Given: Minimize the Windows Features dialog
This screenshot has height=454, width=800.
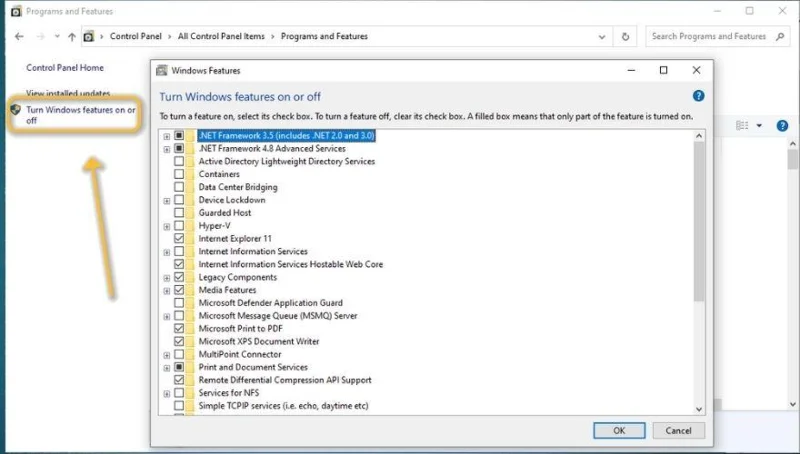Looking at the screenshot, I should [x=631, y=70].
